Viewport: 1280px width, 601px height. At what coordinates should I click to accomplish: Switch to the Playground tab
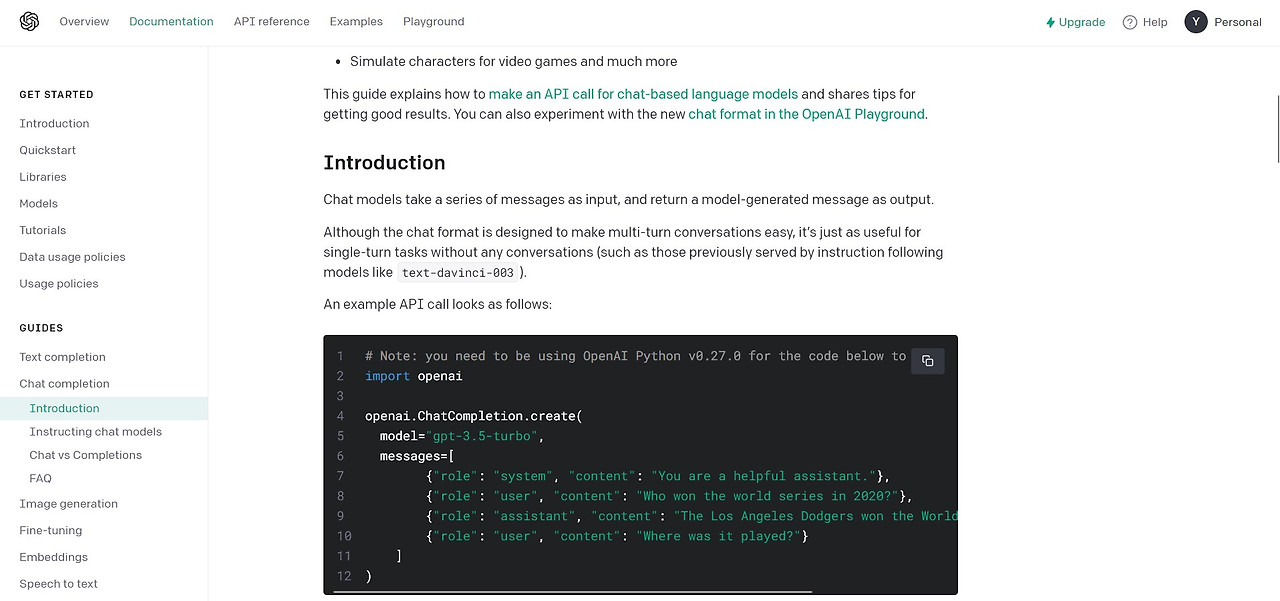(434, 22)
